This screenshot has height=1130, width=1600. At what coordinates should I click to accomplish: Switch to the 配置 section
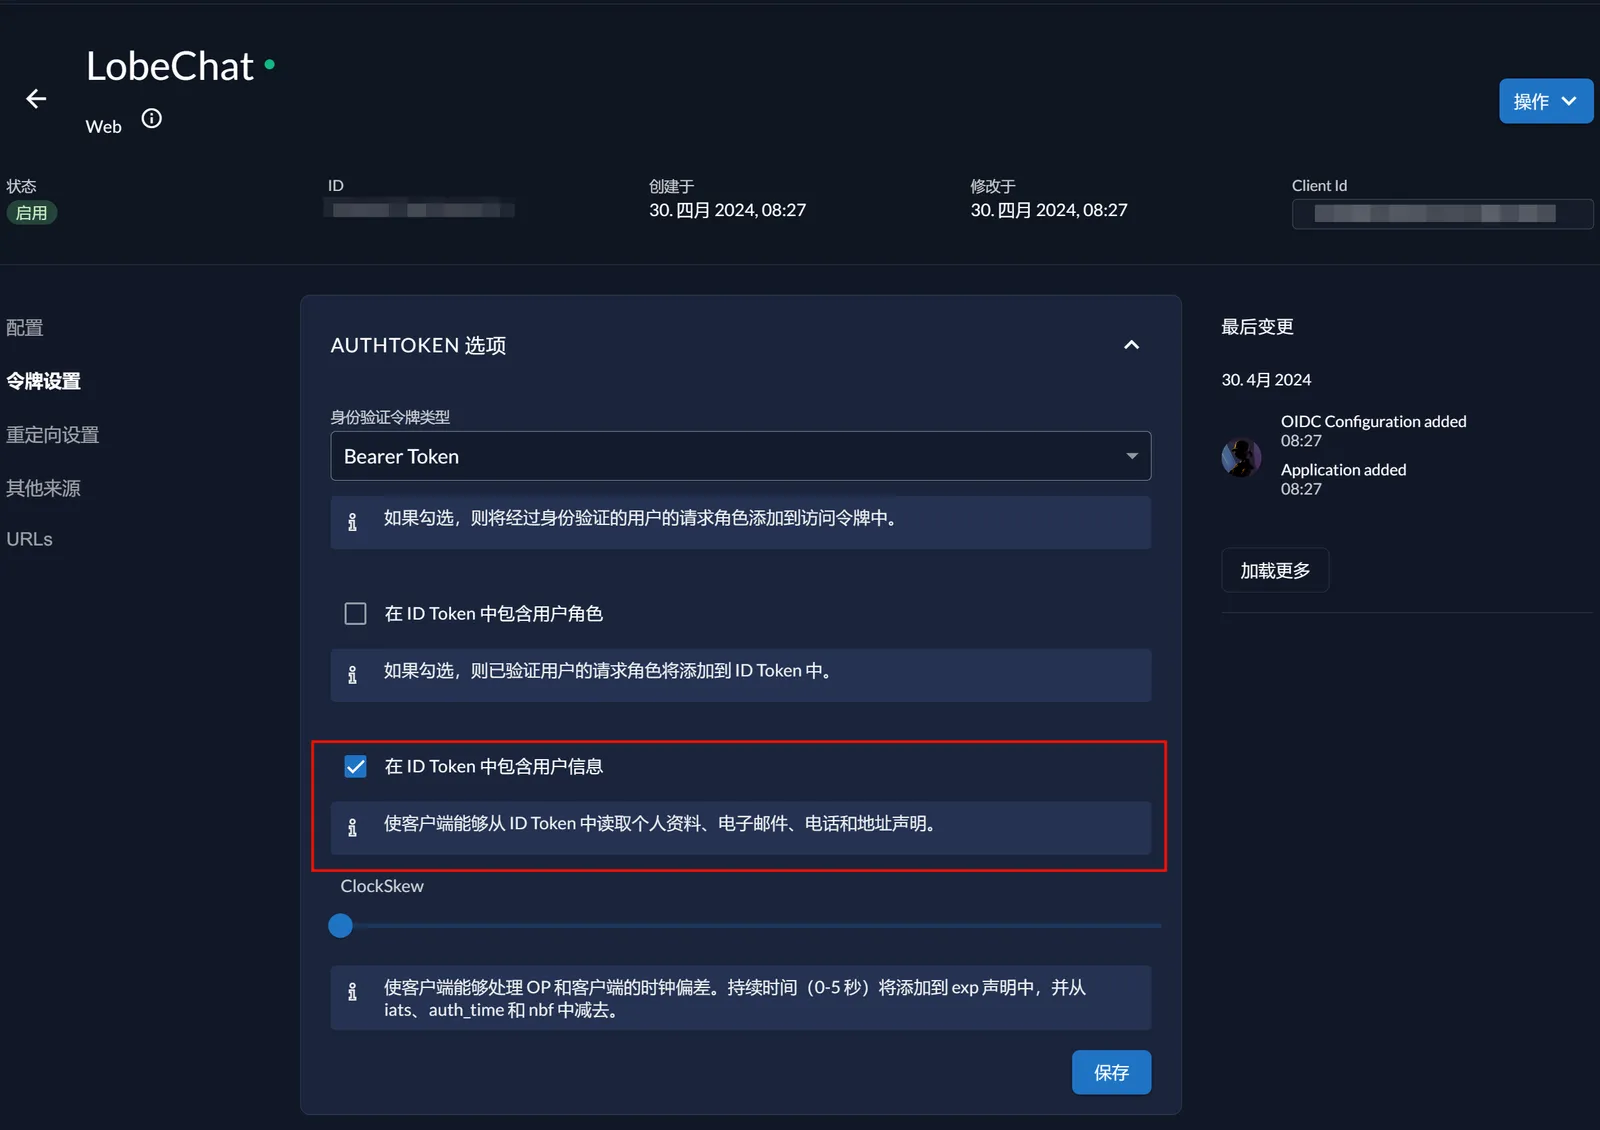[25, 328]
